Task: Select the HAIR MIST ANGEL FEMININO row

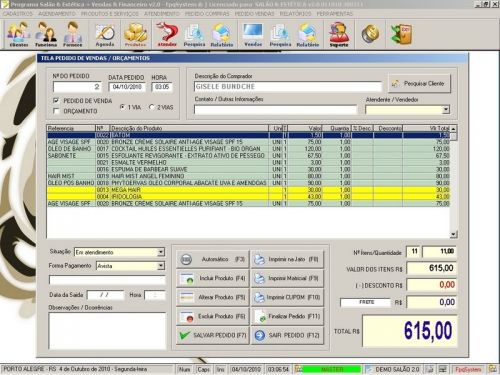Action: pos(248,176)
